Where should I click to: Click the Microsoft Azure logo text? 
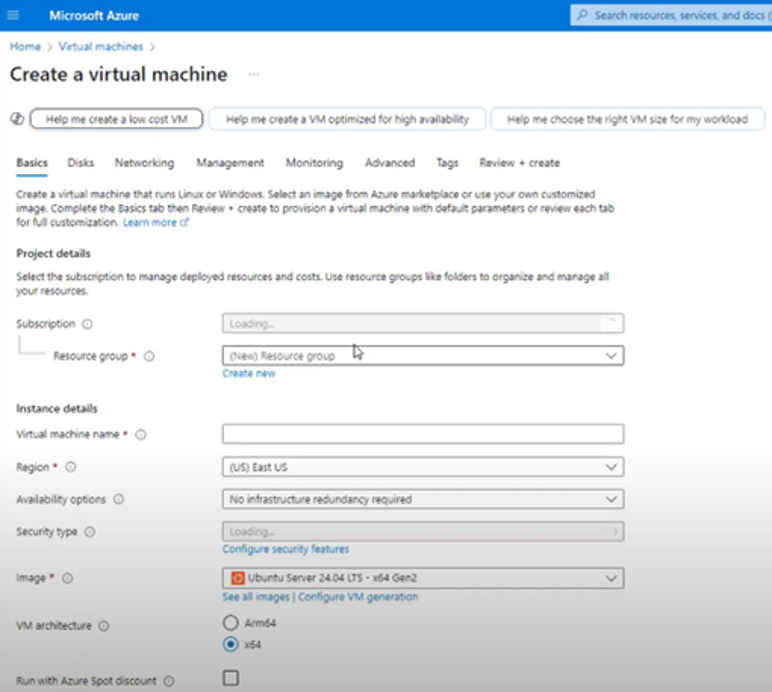point(94,15)
